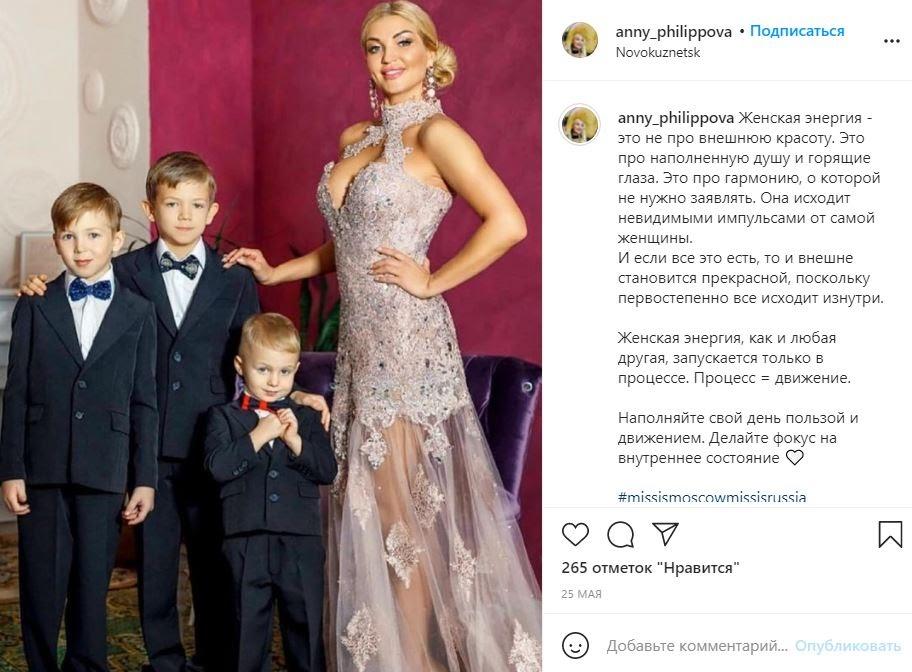This screenshot has width=912, height=672.
Task: Open comments via the speech bubble icon
Action: point(621,534)
